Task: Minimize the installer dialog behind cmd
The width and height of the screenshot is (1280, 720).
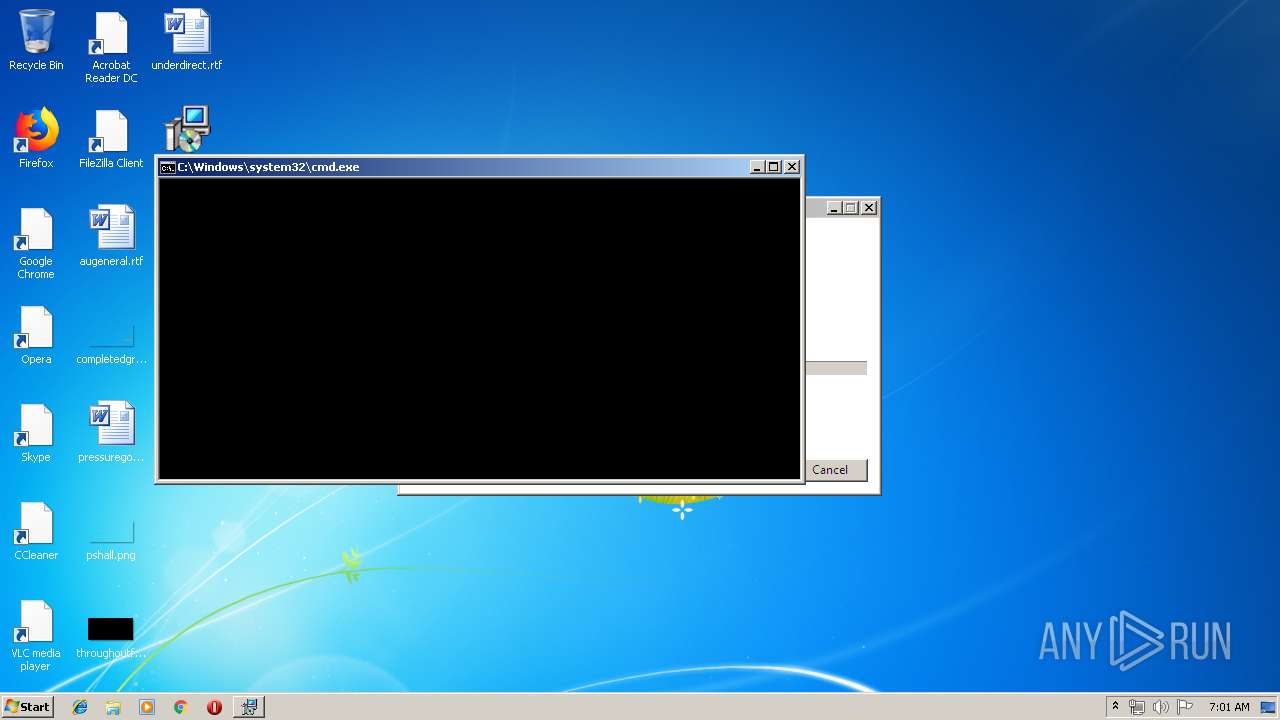Action: (833, 208)
